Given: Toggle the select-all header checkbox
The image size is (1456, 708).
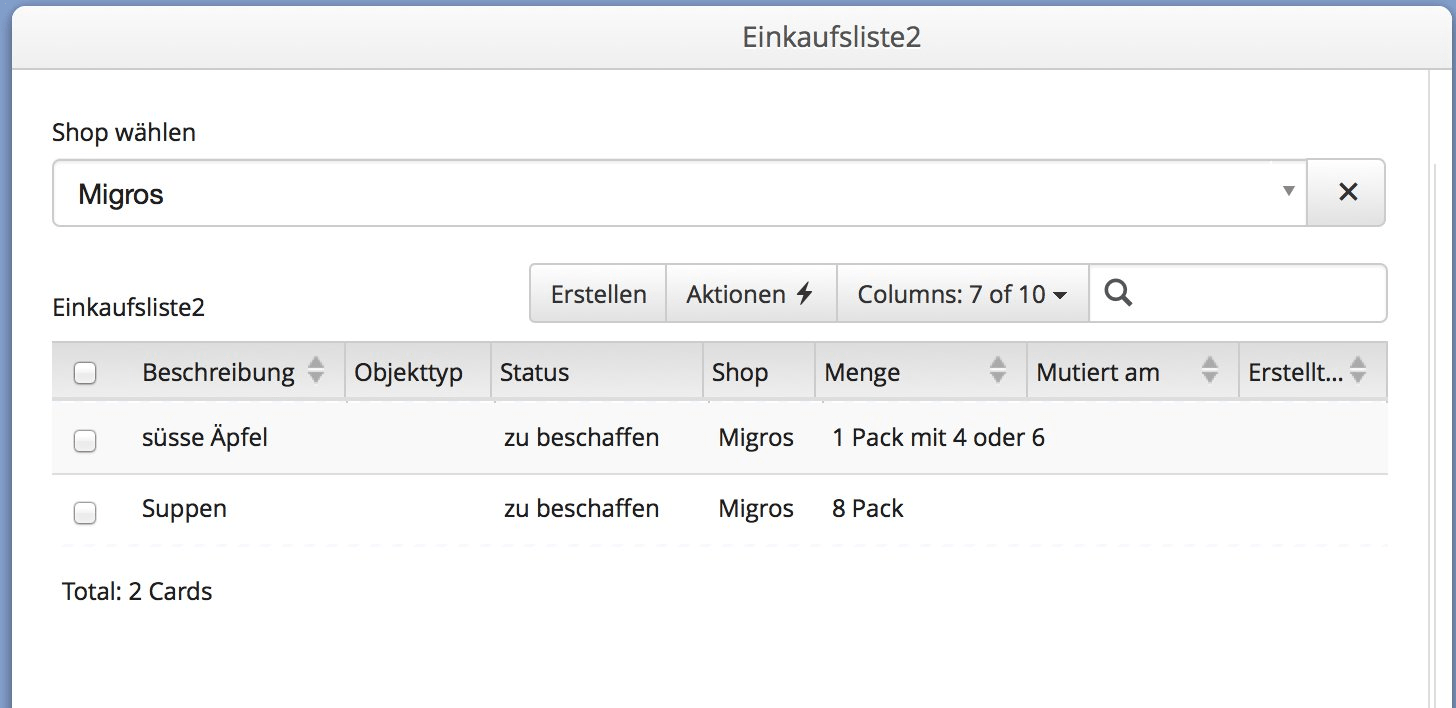Looking at the screenshot, I should tap(85, 374).
